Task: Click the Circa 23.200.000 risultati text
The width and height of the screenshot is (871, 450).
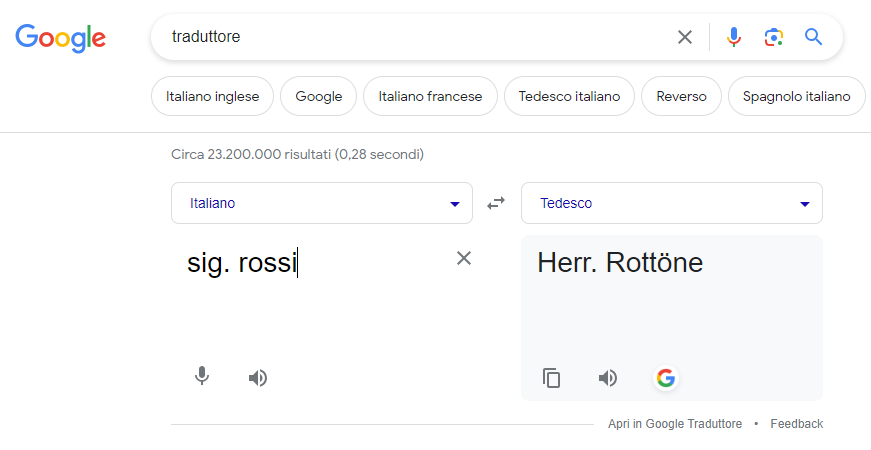Action: (297, 154)
